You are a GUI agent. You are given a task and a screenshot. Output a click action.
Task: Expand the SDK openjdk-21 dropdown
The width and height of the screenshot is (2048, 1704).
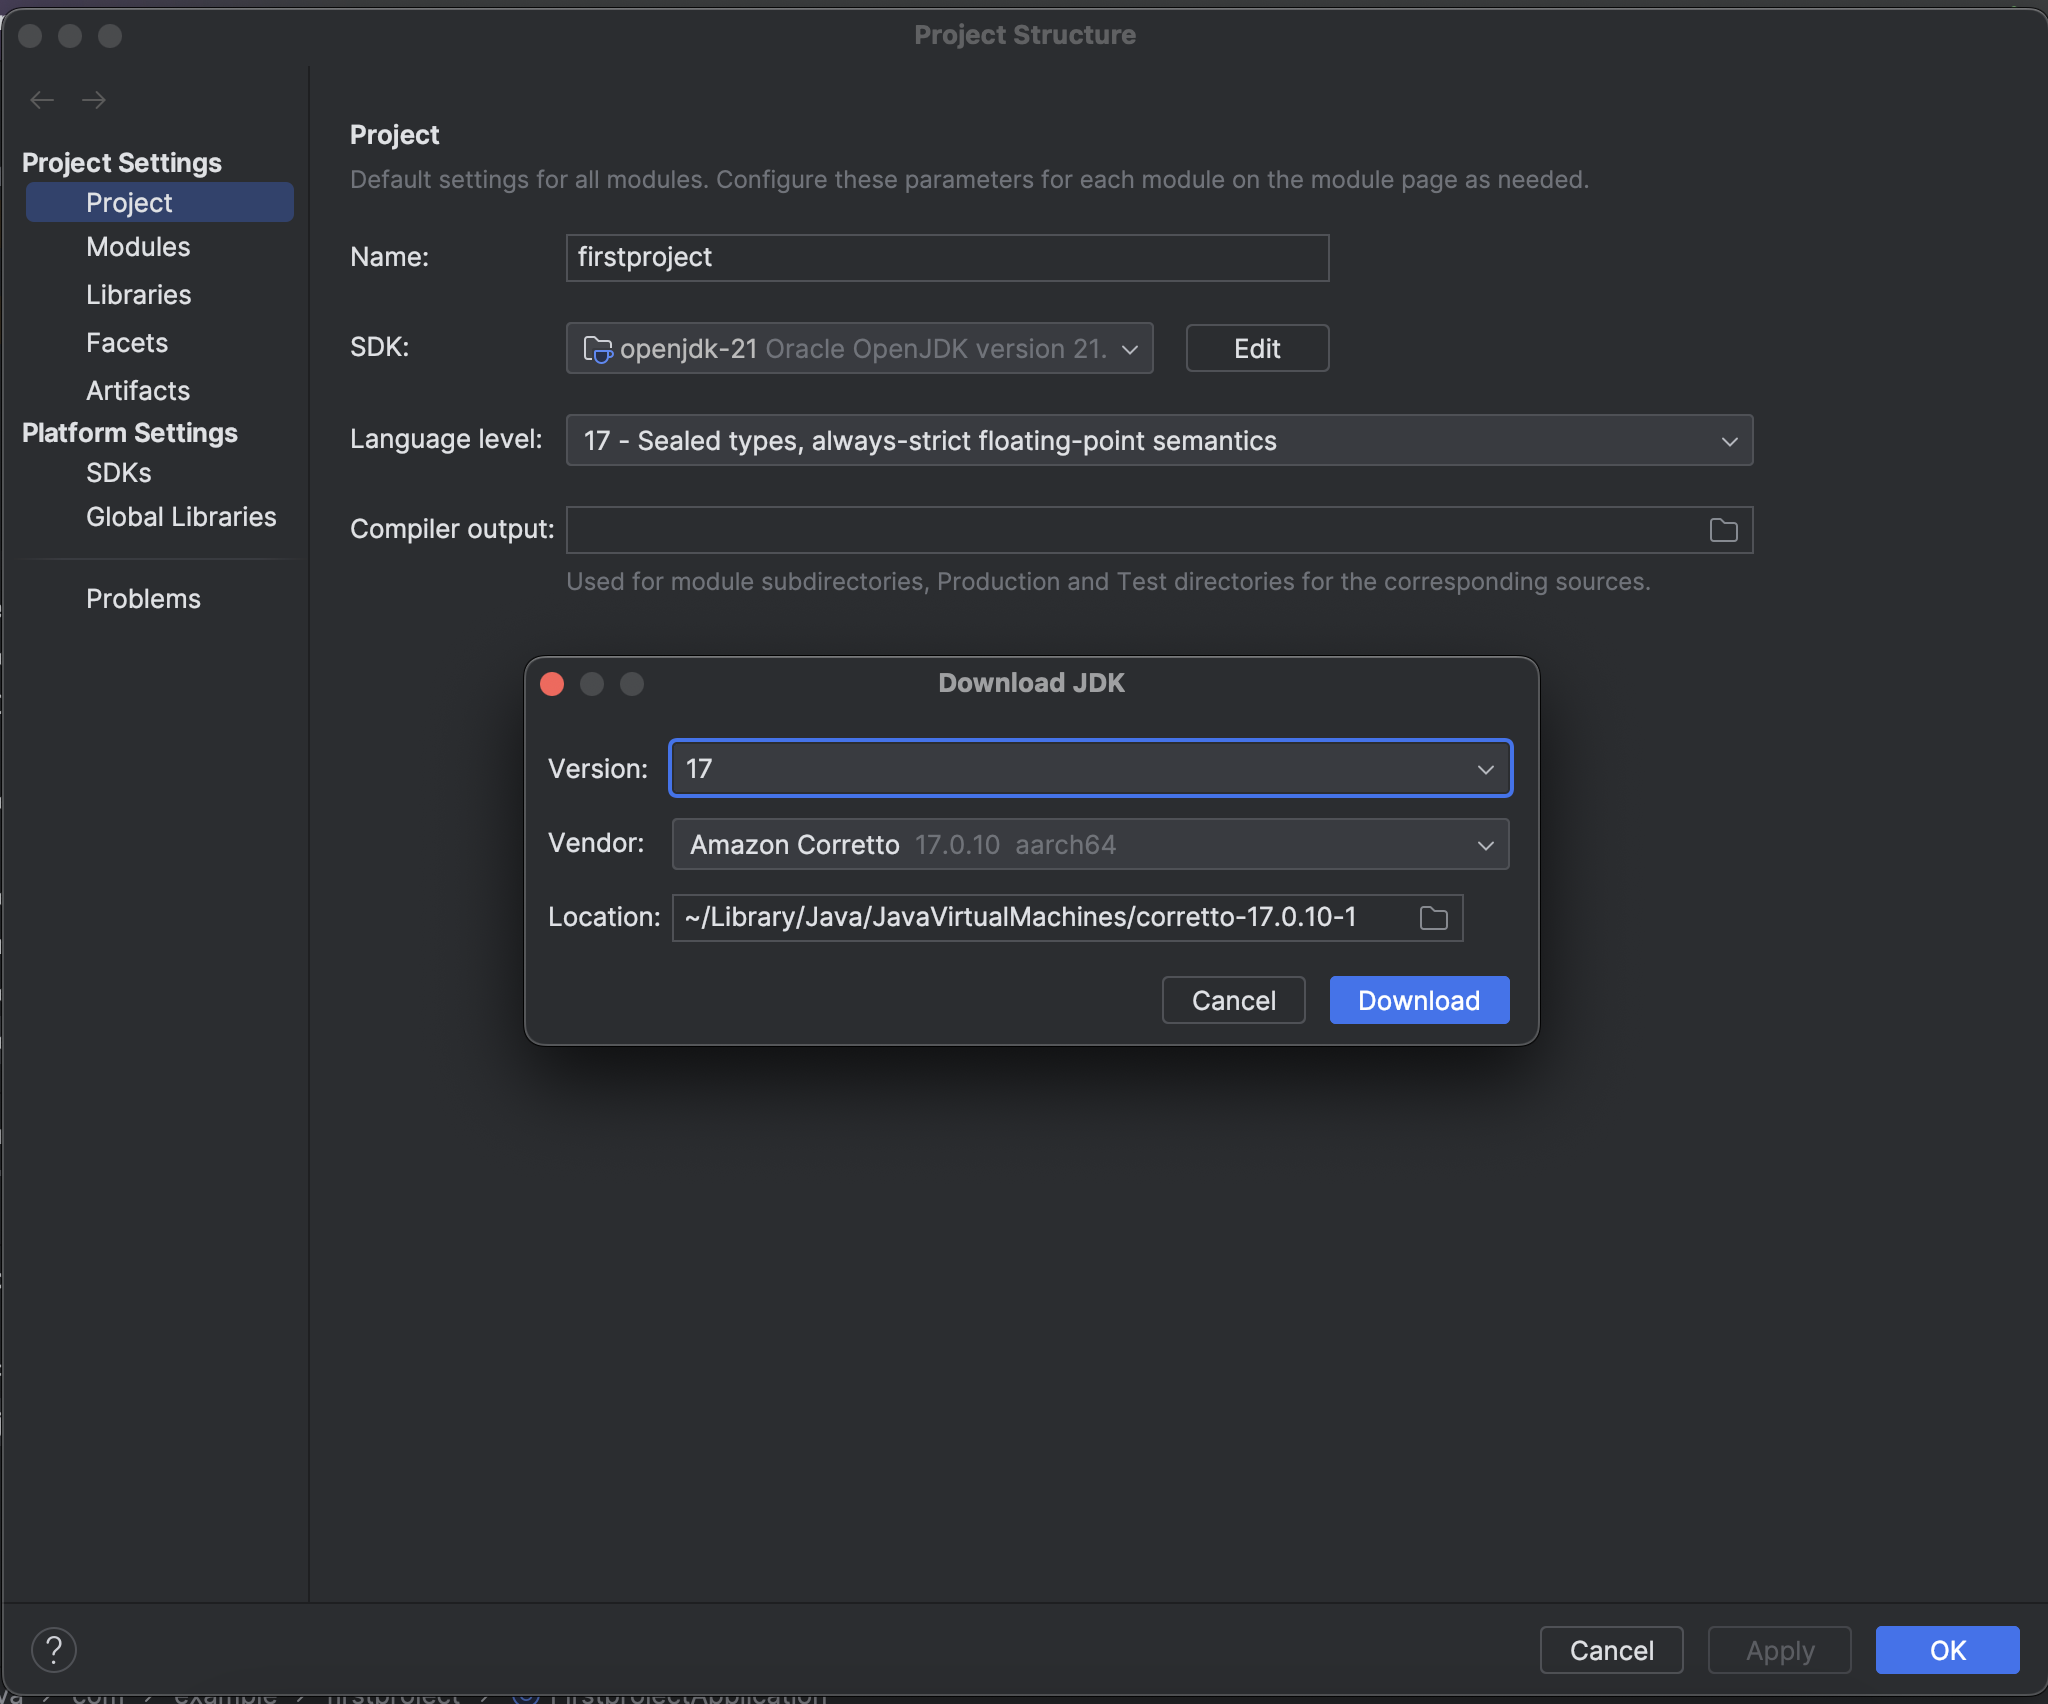pos(1130,349)
